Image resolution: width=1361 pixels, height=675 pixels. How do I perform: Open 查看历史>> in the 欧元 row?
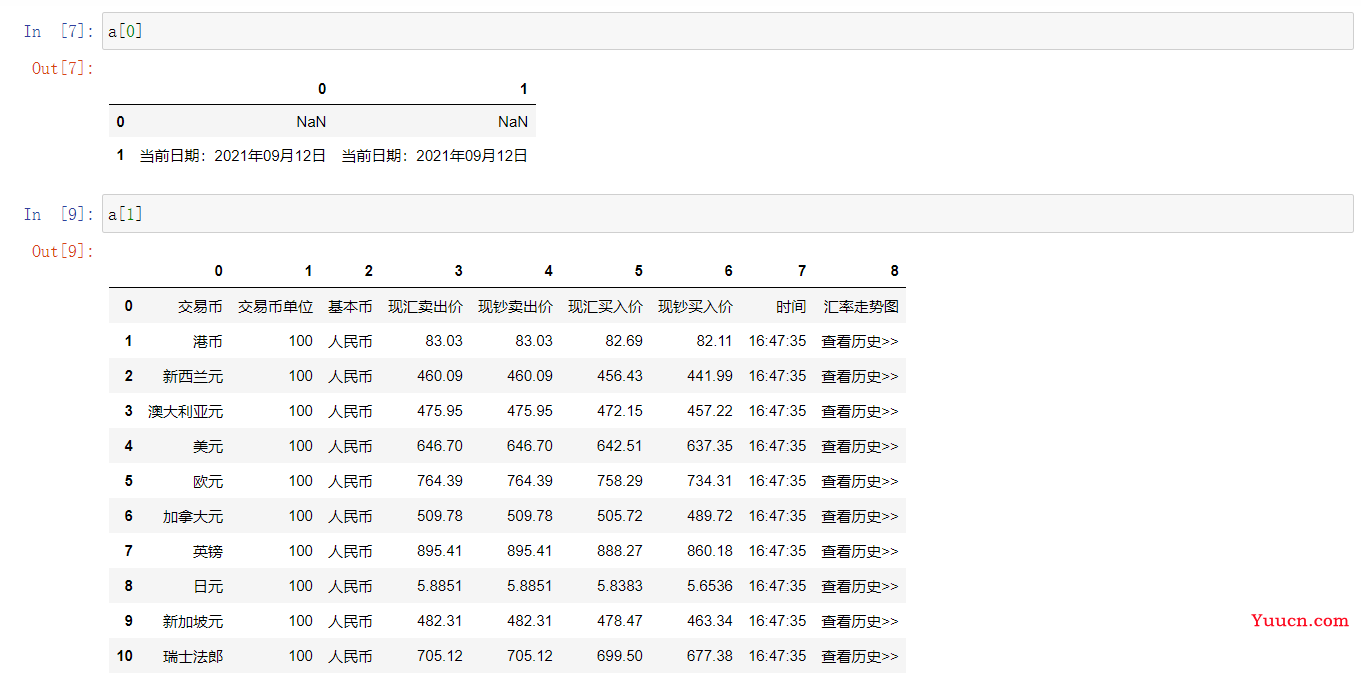pos(860,481)
